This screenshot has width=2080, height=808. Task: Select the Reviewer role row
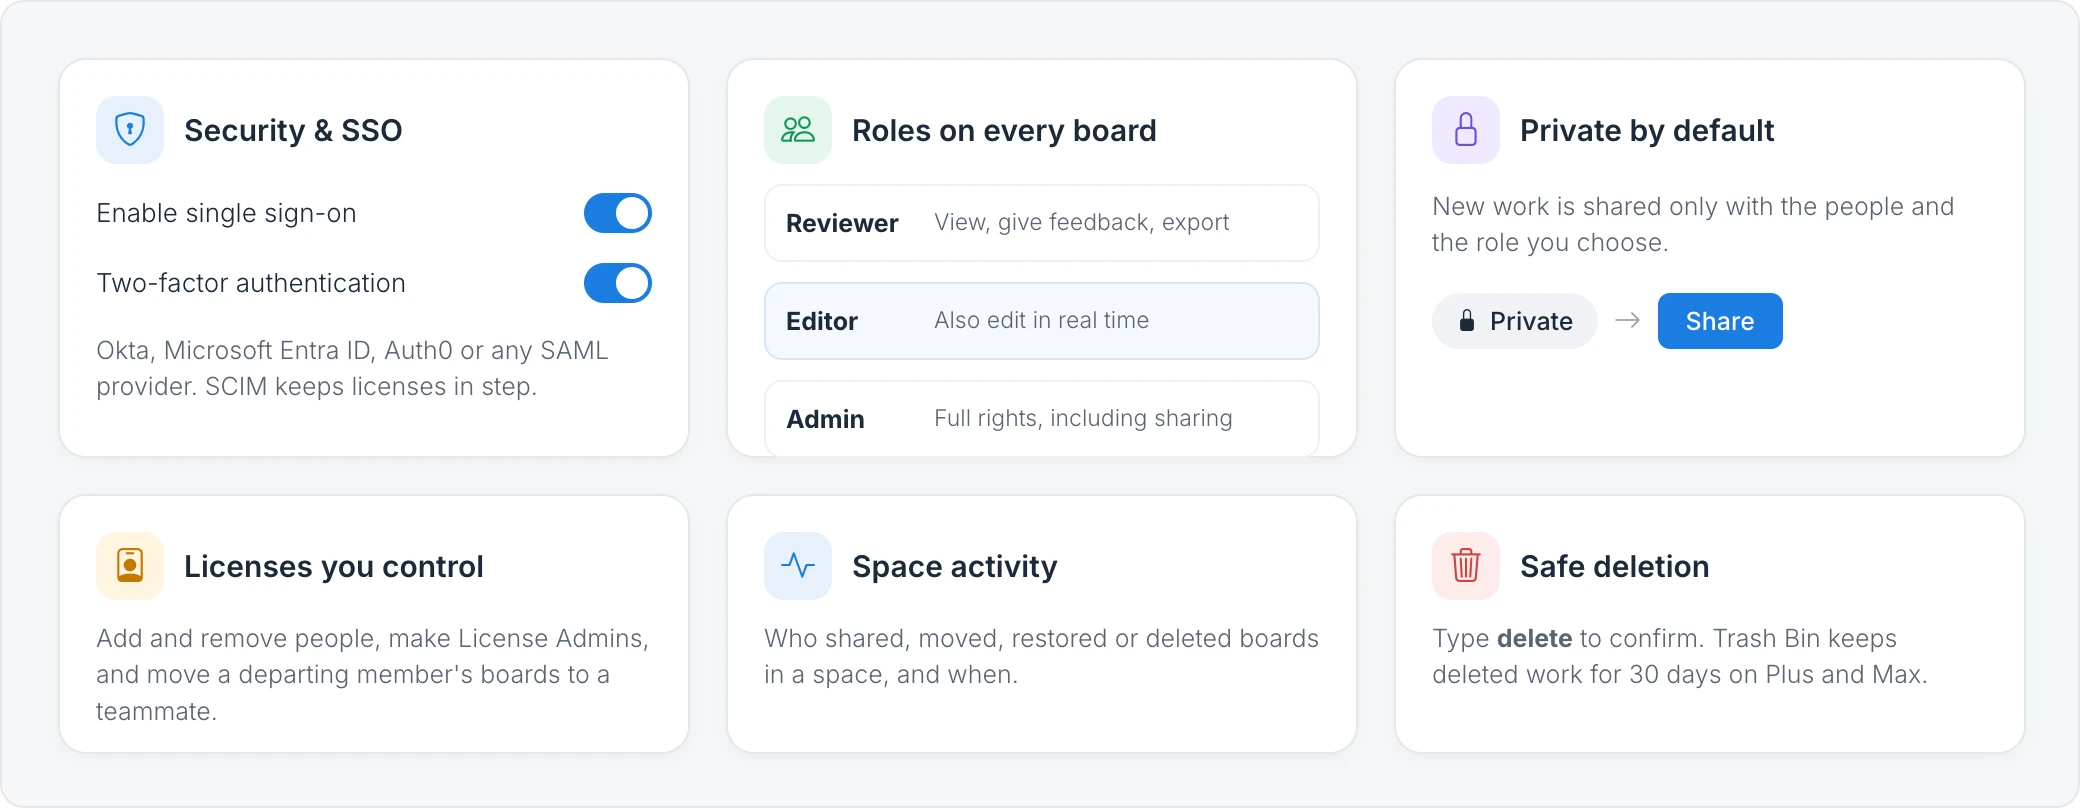(x=1042, y=223)
